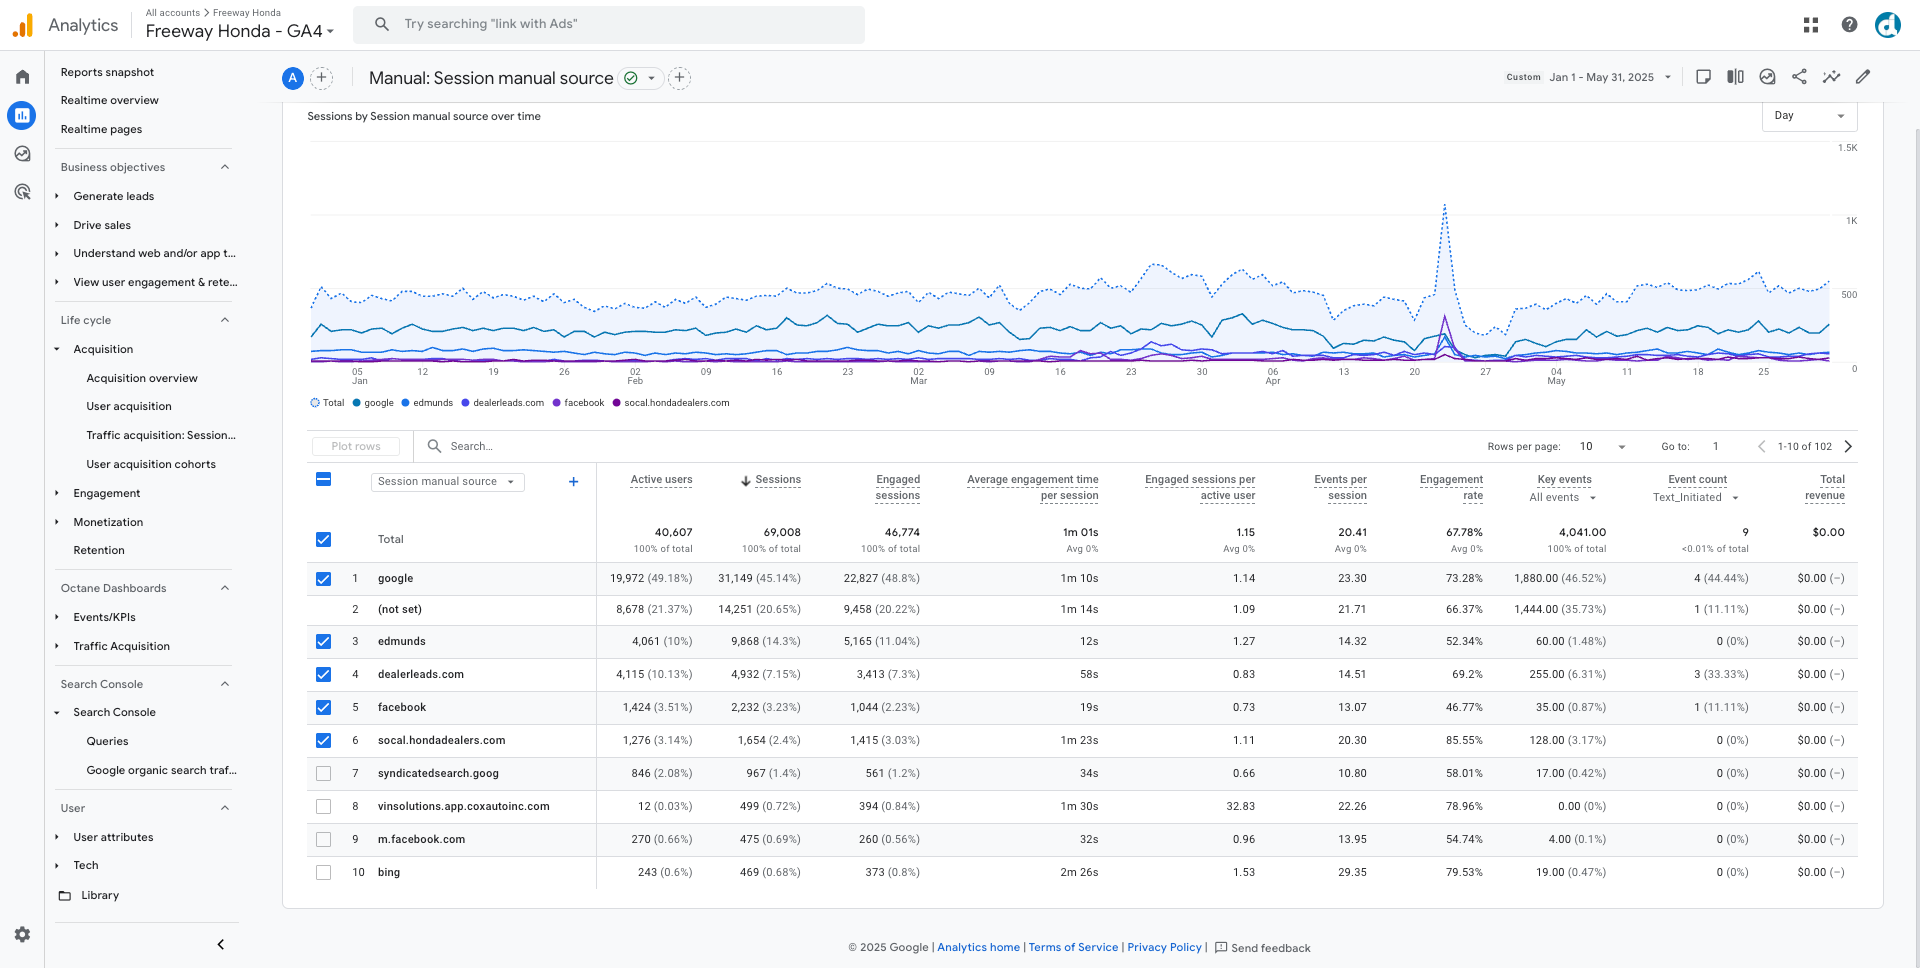Open the Explore icon in left rail

tap(22, 154)
